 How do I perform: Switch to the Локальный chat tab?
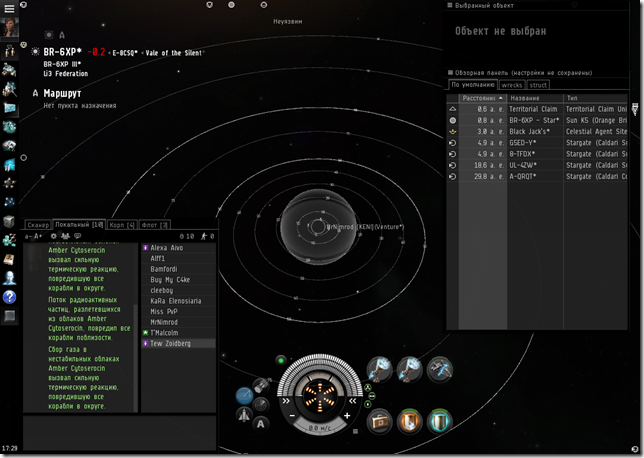point(79,224)
